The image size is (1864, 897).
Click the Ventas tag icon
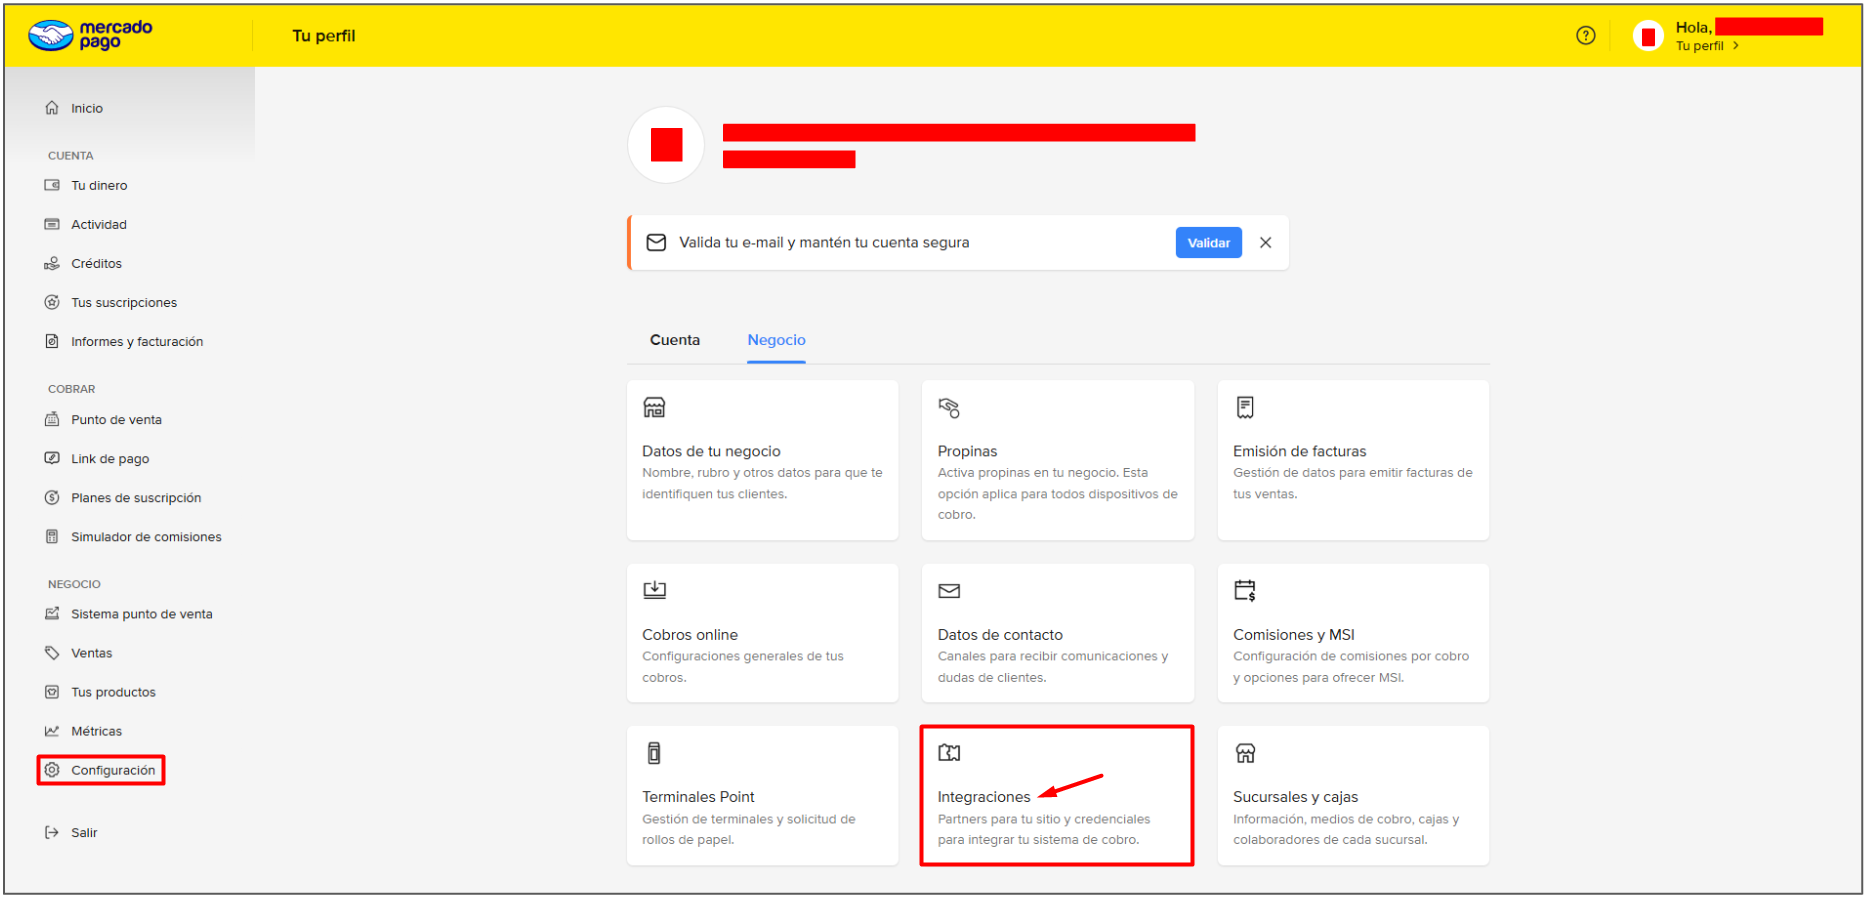pyautogui.click(x=52, y=652)
